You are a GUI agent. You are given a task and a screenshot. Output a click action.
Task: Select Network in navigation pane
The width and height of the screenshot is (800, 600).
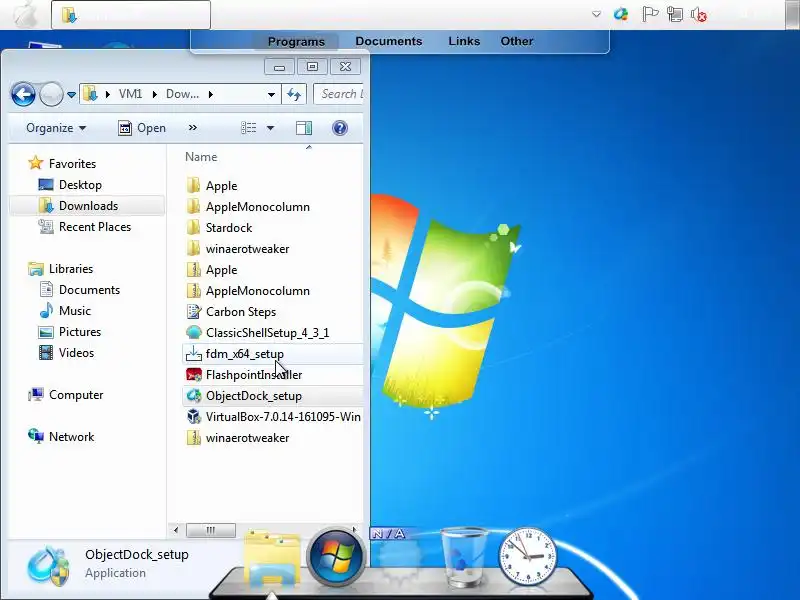pos(71,437)
